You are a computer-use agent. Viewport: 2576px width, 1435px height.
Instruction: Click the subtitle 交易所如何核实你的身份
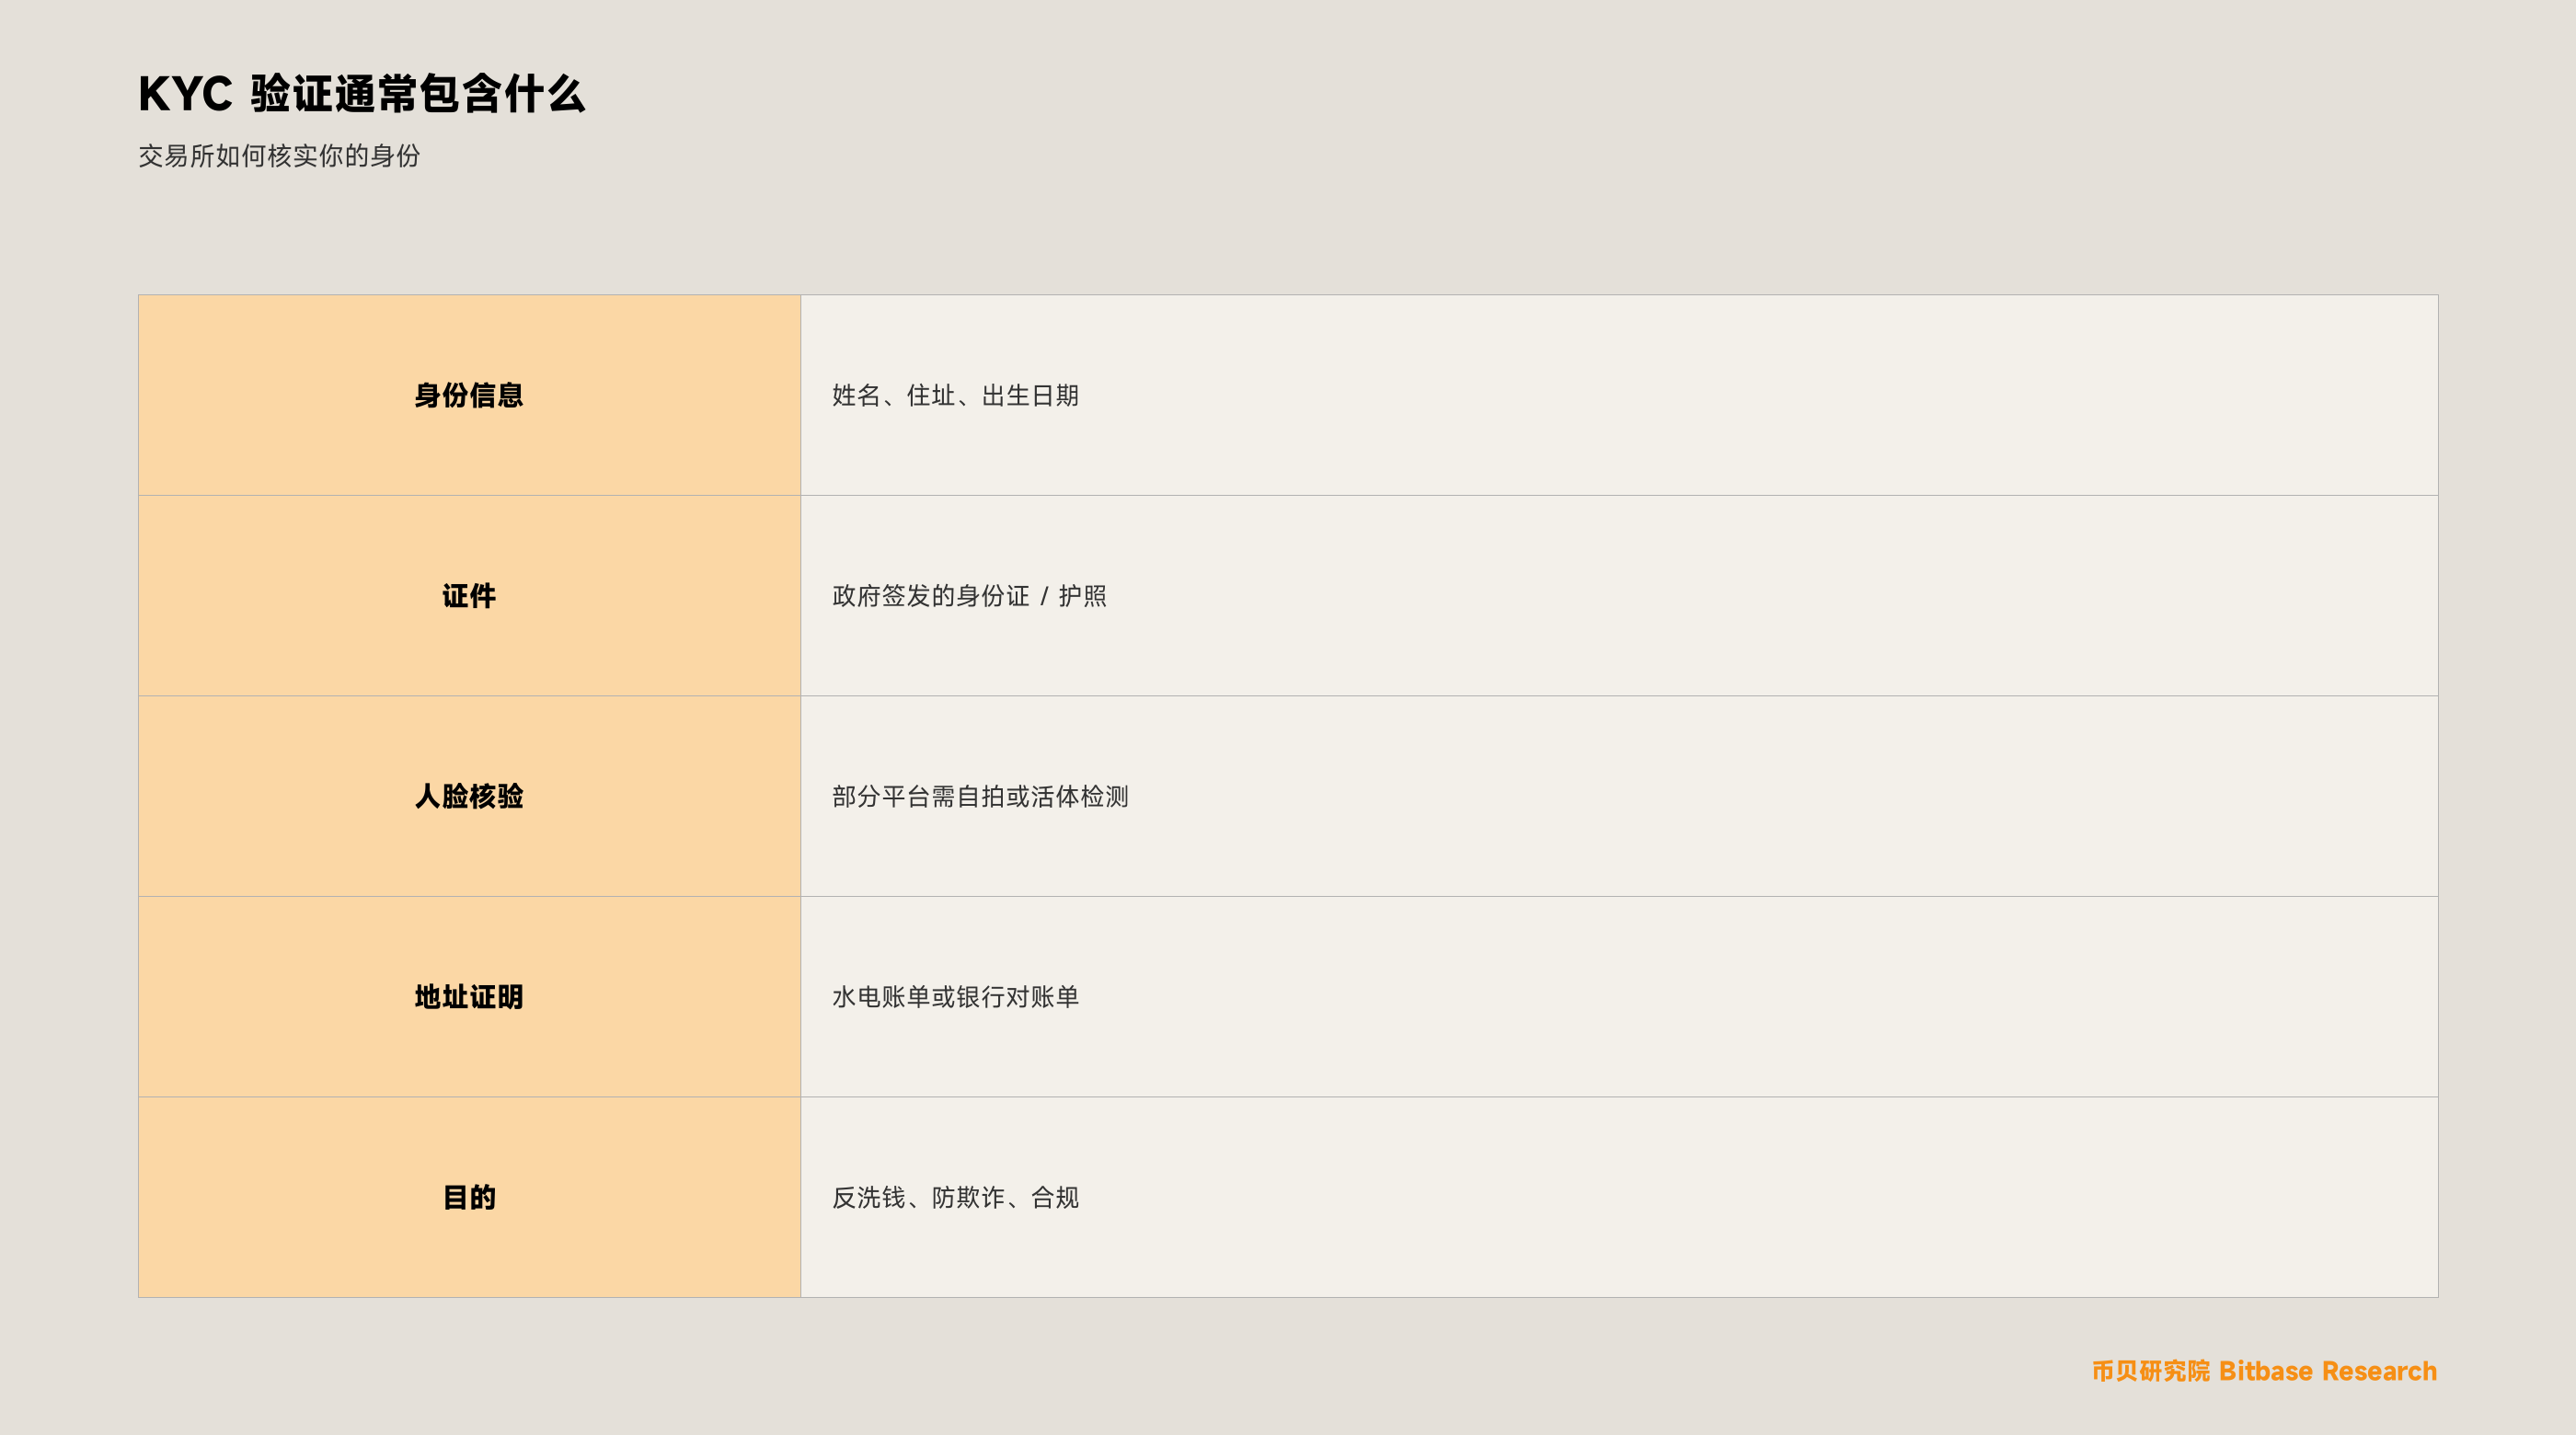(279, 156)
